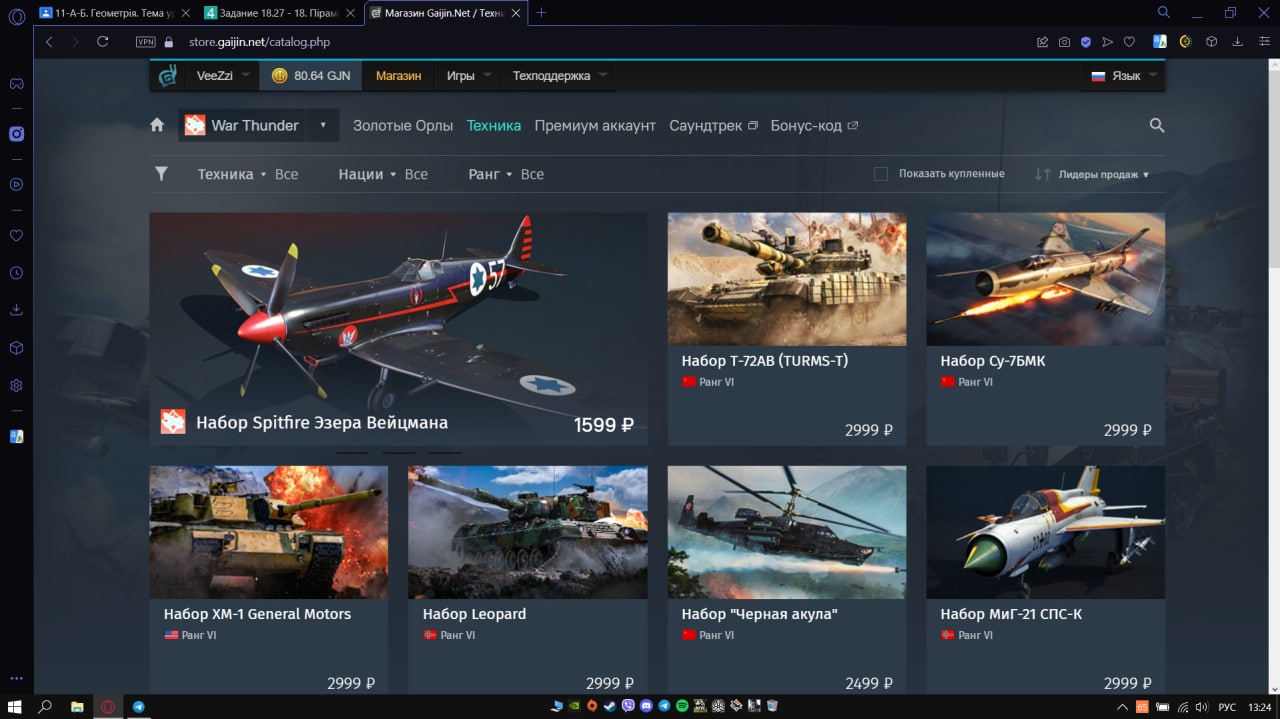This screenshot has height=719, width=1280.
Task: Open the 'Набор Т-72АВ (TURMS-T)' title
Action: pos(764,361)
